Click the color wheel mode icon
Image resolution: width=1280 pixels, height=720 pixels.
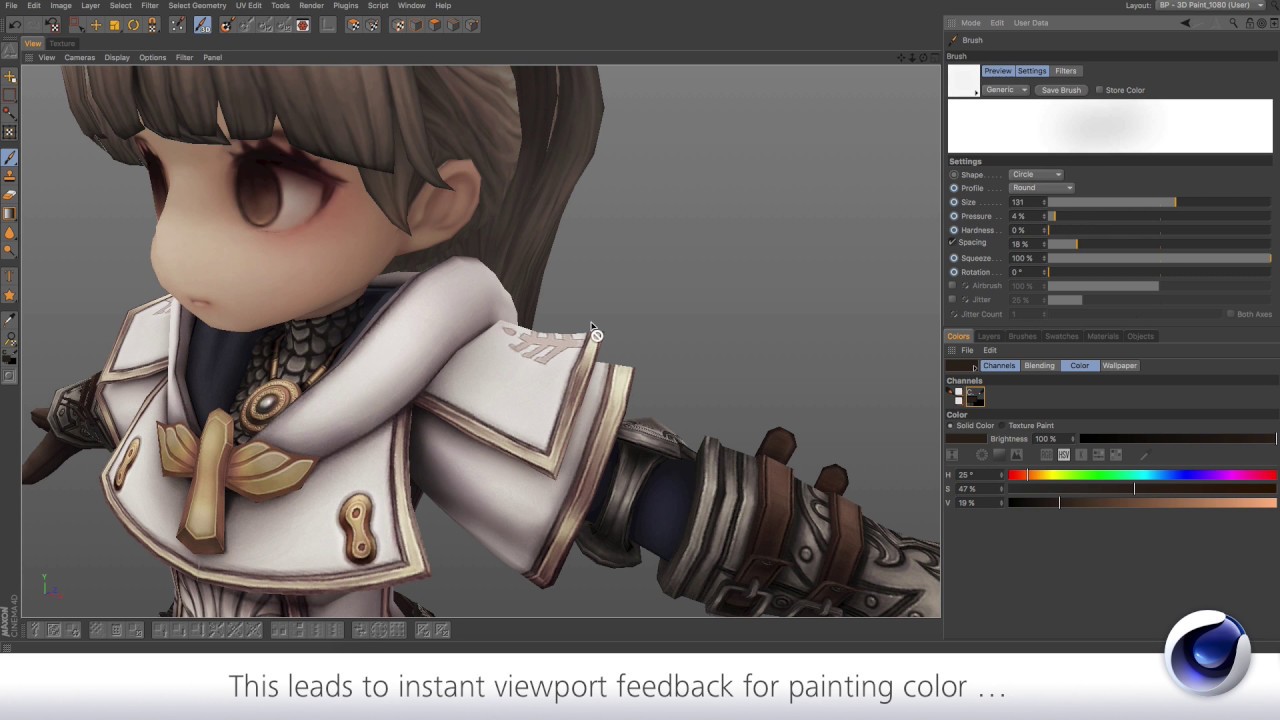pos(982,455)
